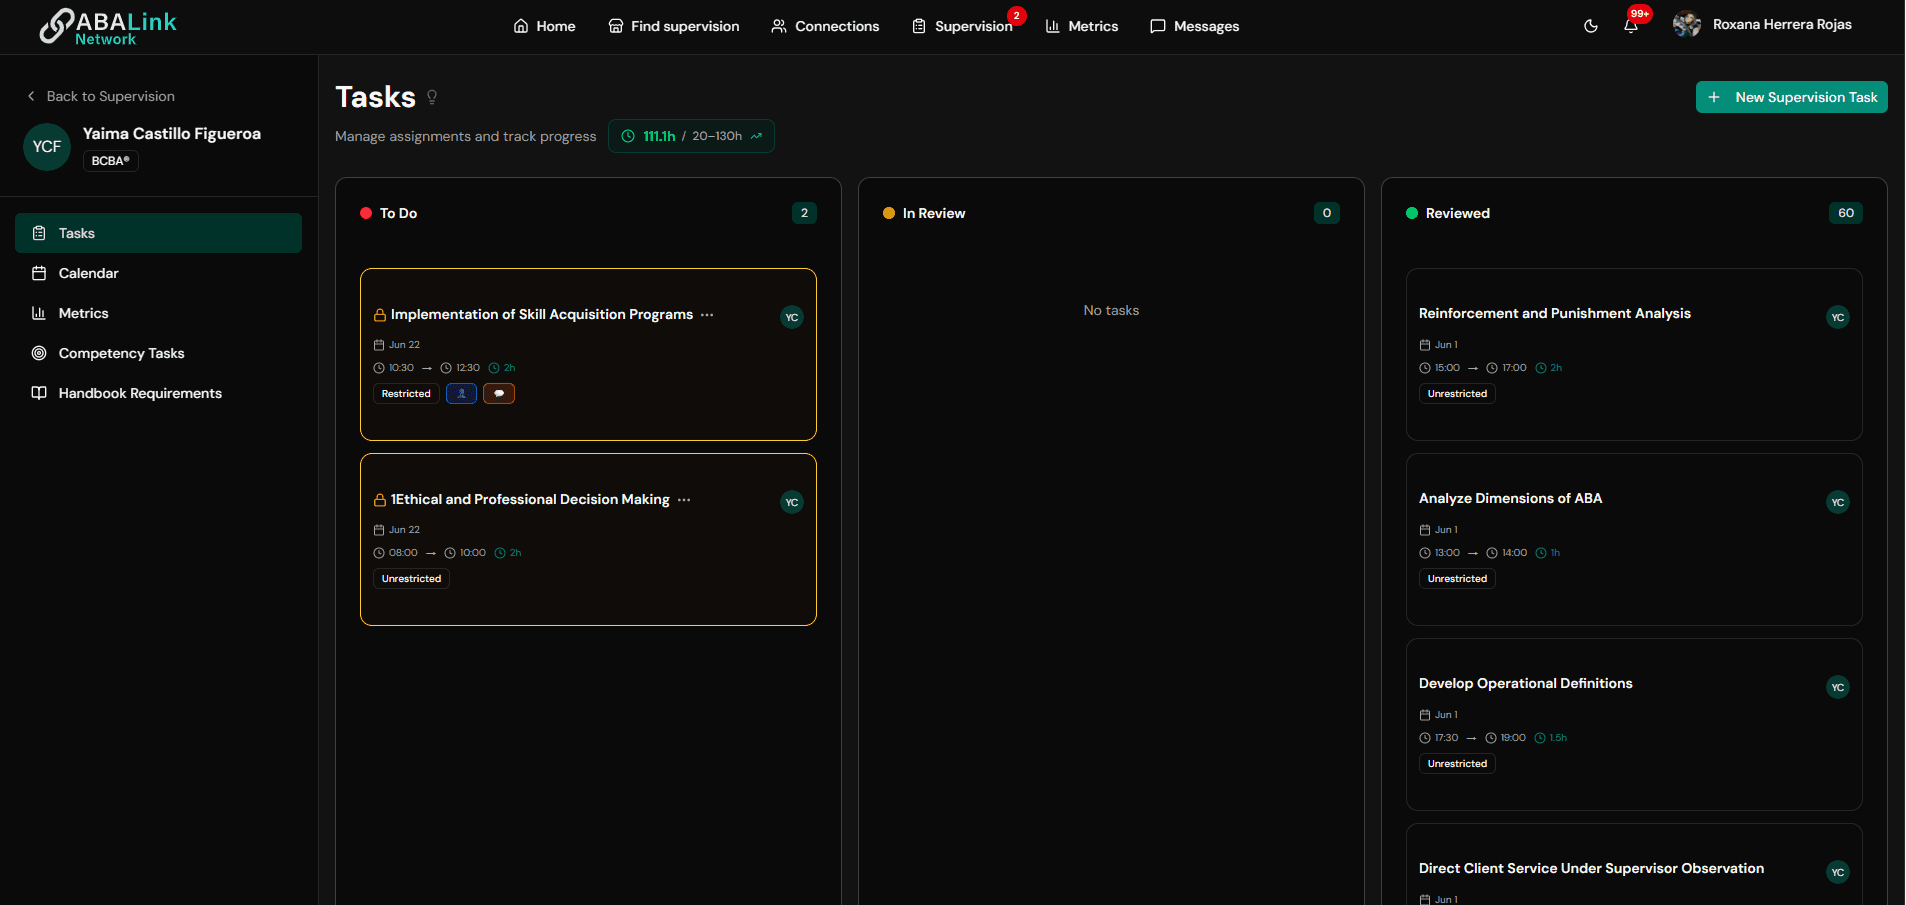Image resolution: width=1906 pixels, height=905 pixels.
Task: Click the YCF profile avatar
Action: click(47, 147)
